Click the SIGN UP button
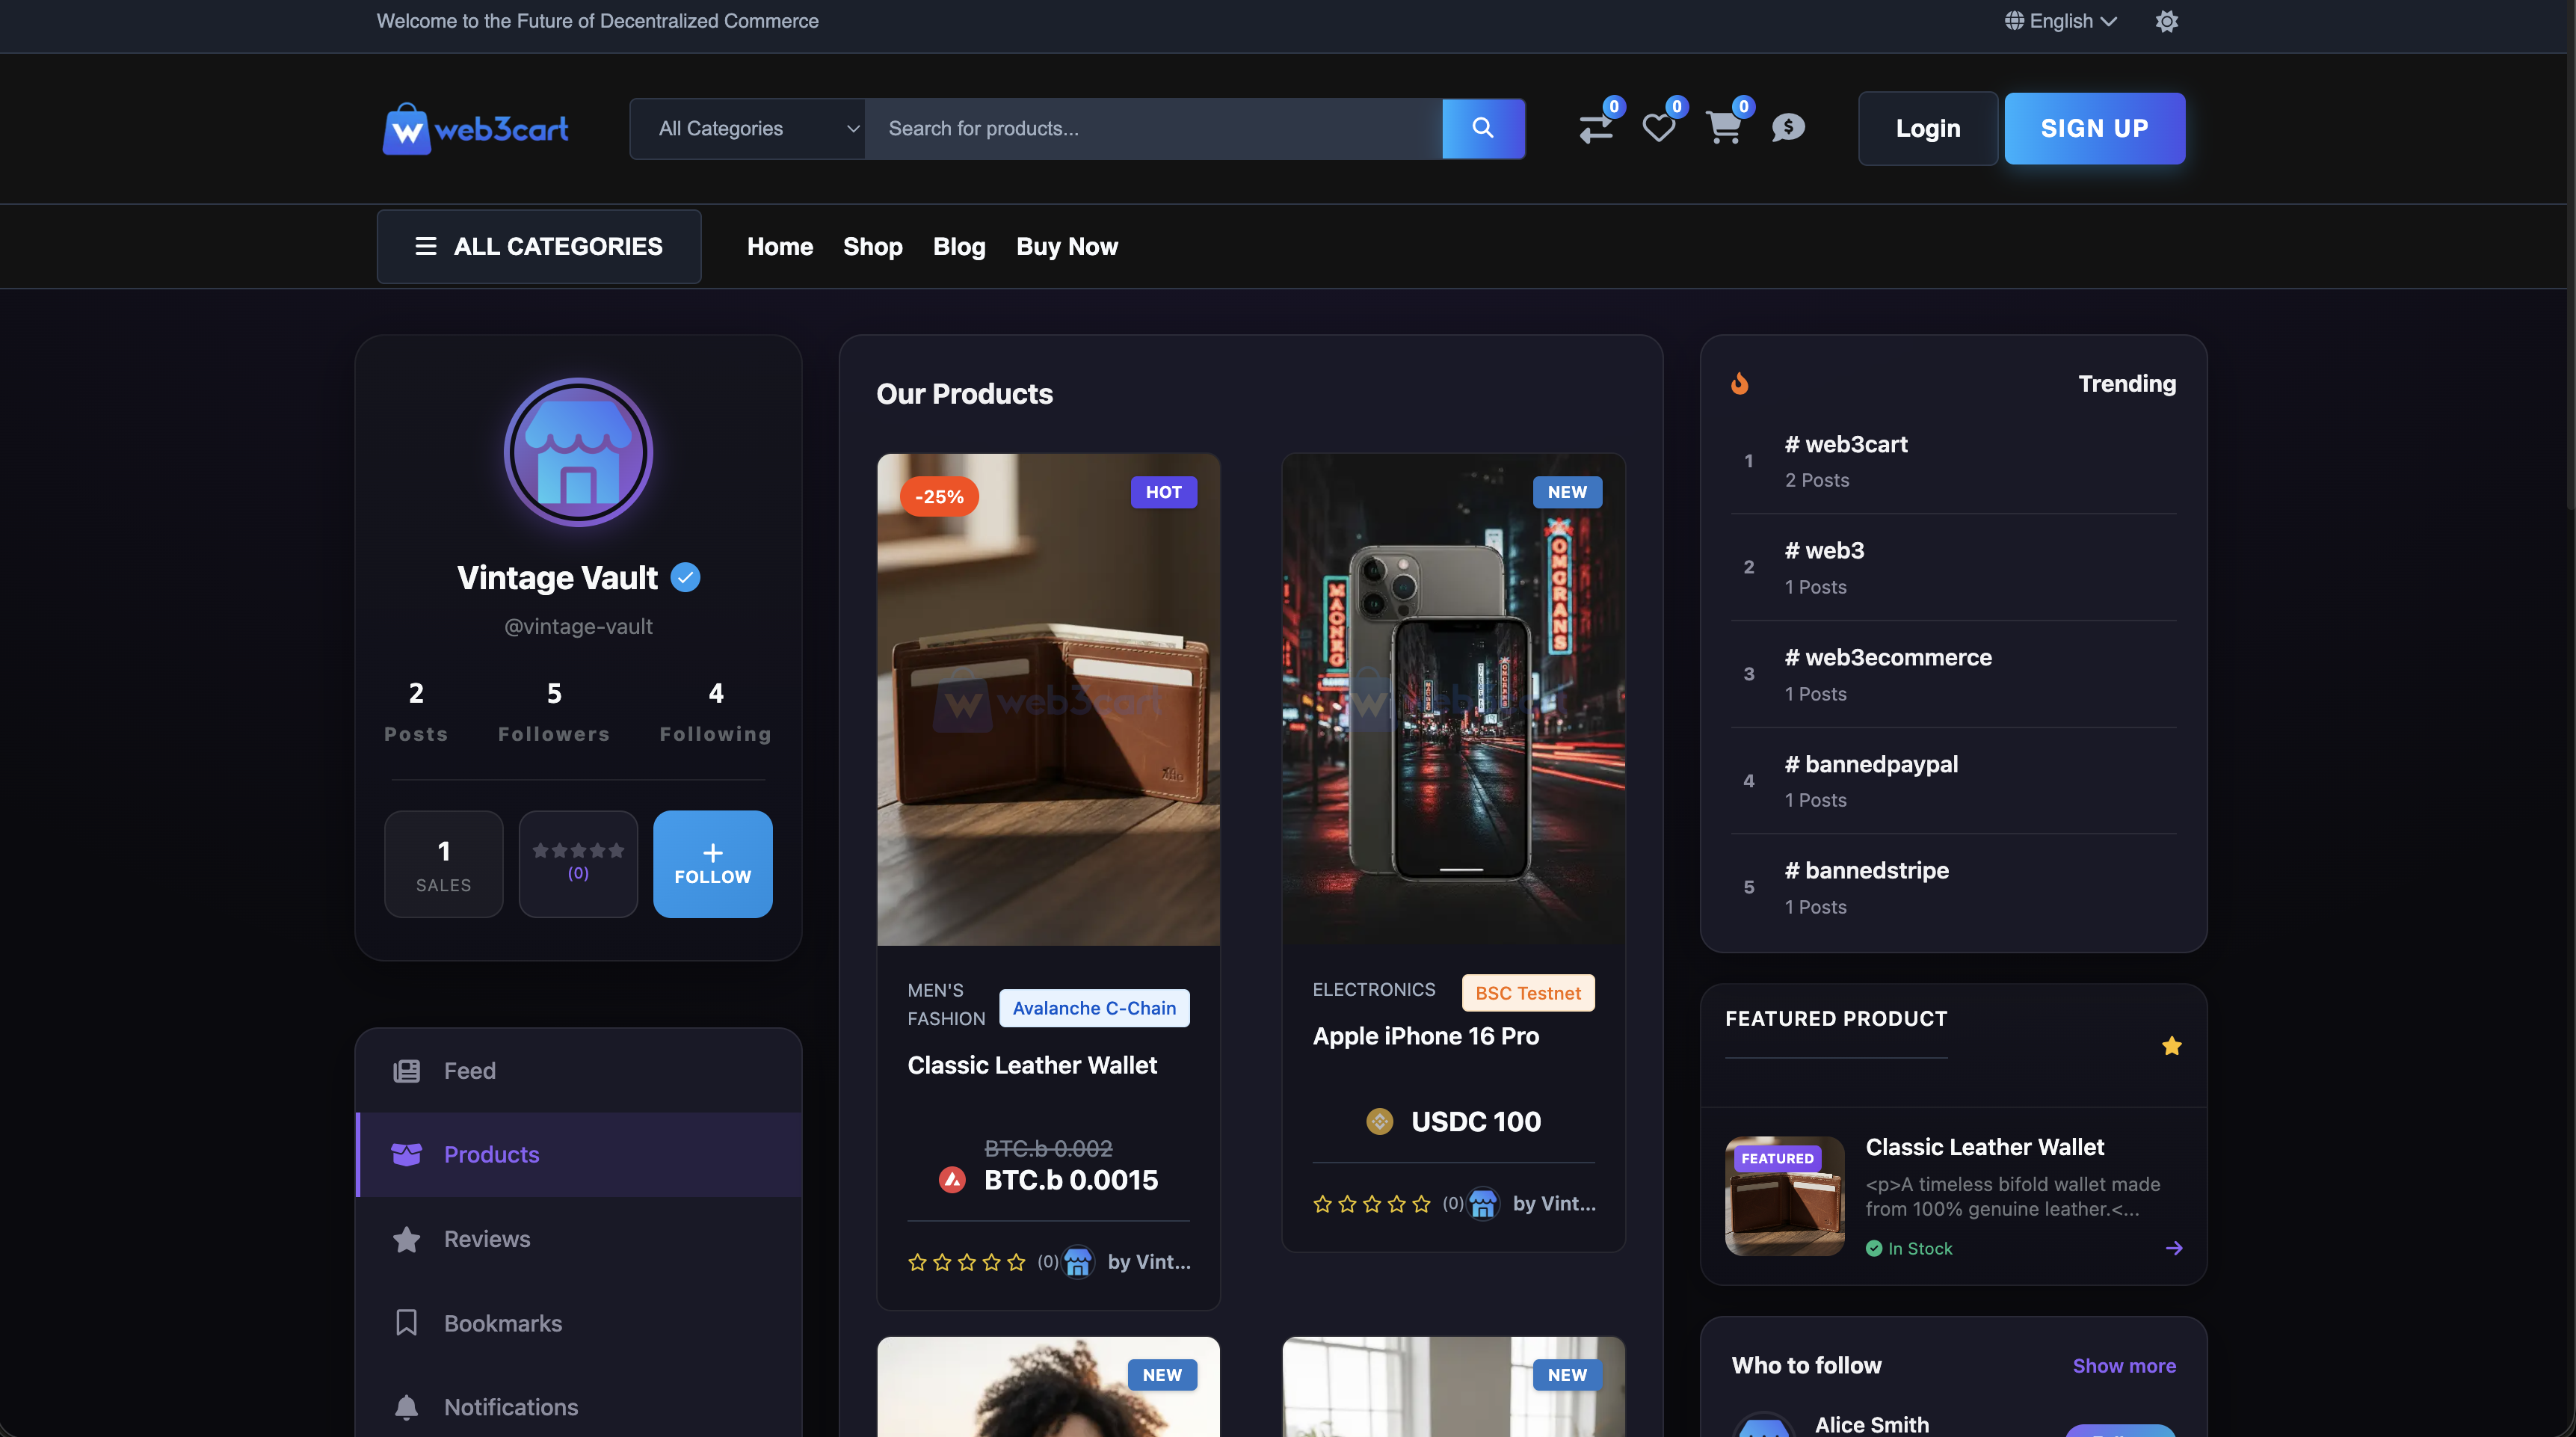 coord(2094,128)
